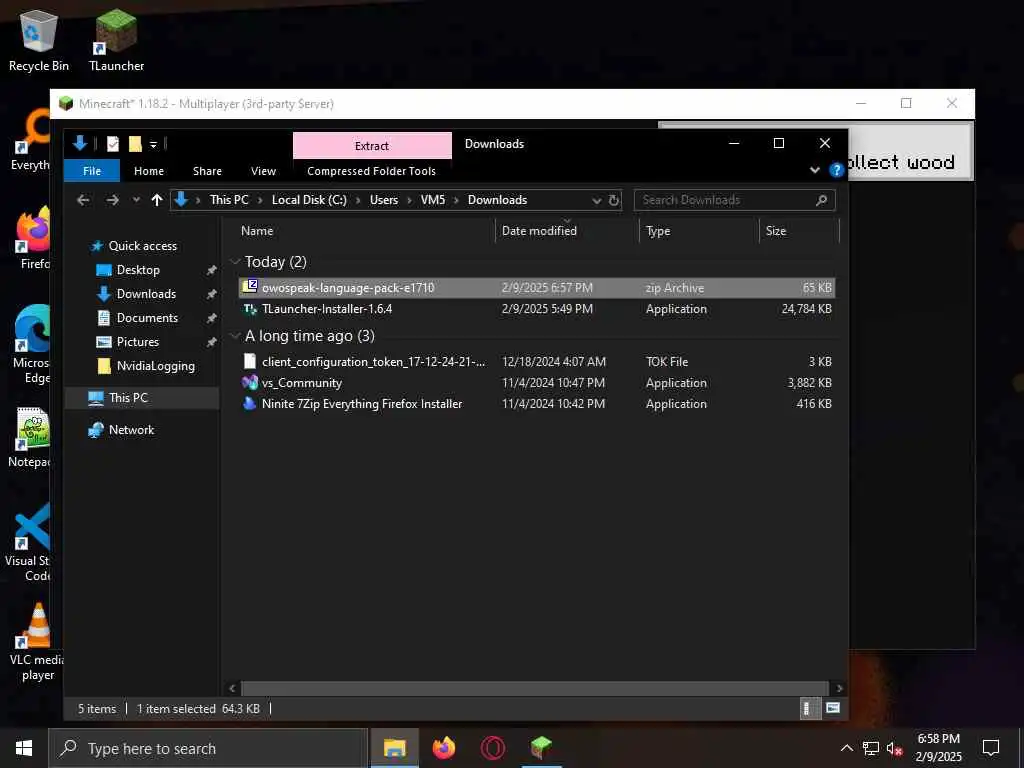Open the address bar history dropdown
Screen dimensions: 1024x768
point(596,200)
